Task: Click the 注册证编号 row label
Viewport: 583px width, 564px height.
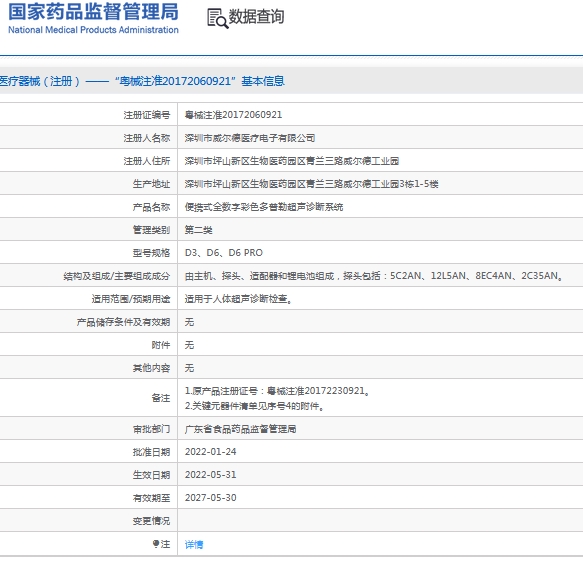Action: (147, 115)
